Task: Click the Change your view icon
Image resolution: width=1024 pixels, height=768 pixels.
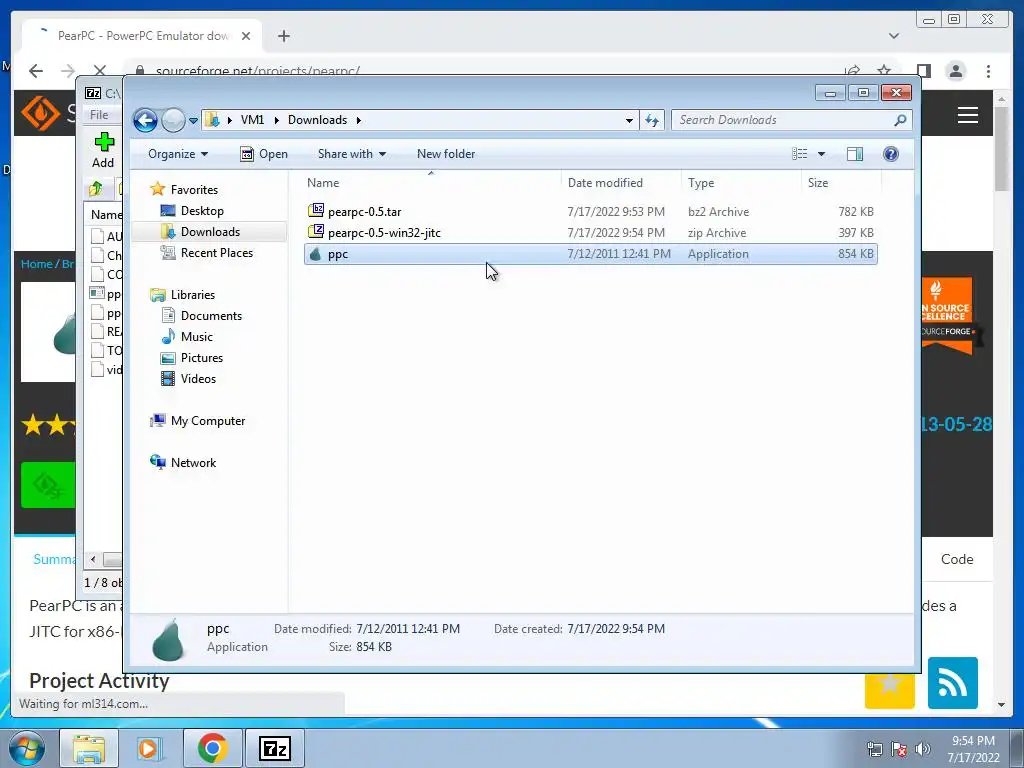Action: tap(799, 154)
